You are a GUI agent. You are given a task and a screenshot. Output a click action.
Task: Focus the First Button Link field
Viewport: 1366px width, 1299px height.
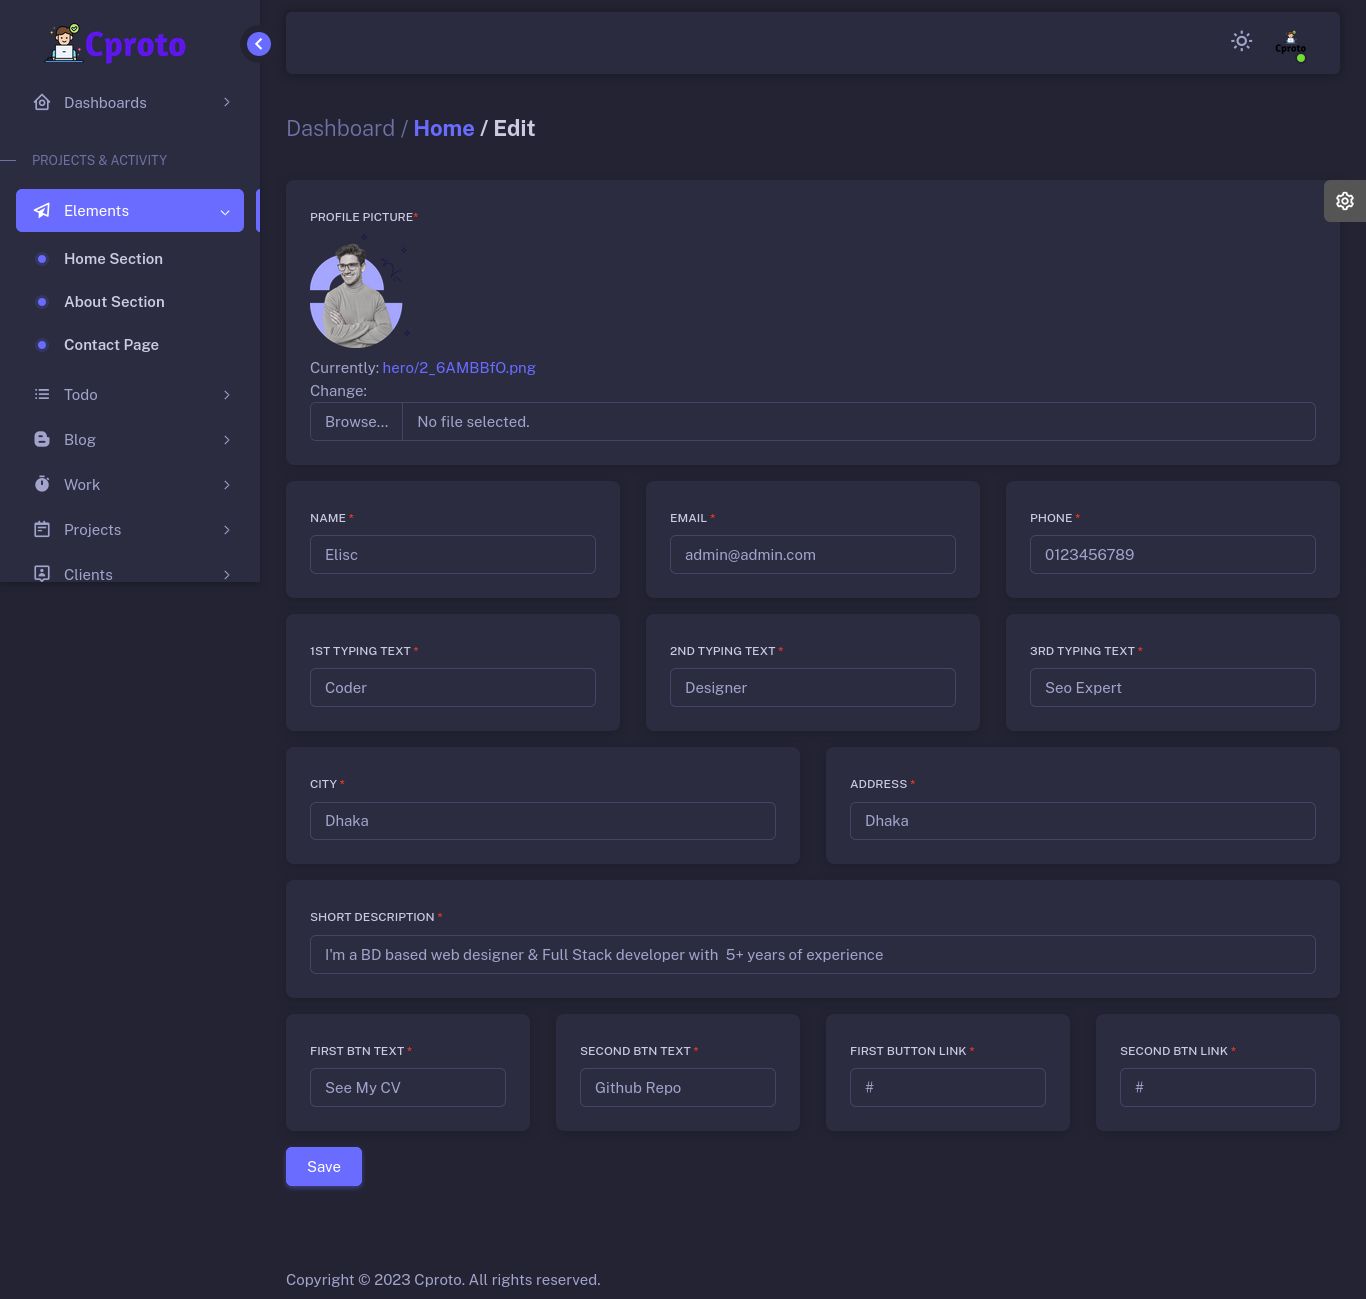(x=948, y=1087)
